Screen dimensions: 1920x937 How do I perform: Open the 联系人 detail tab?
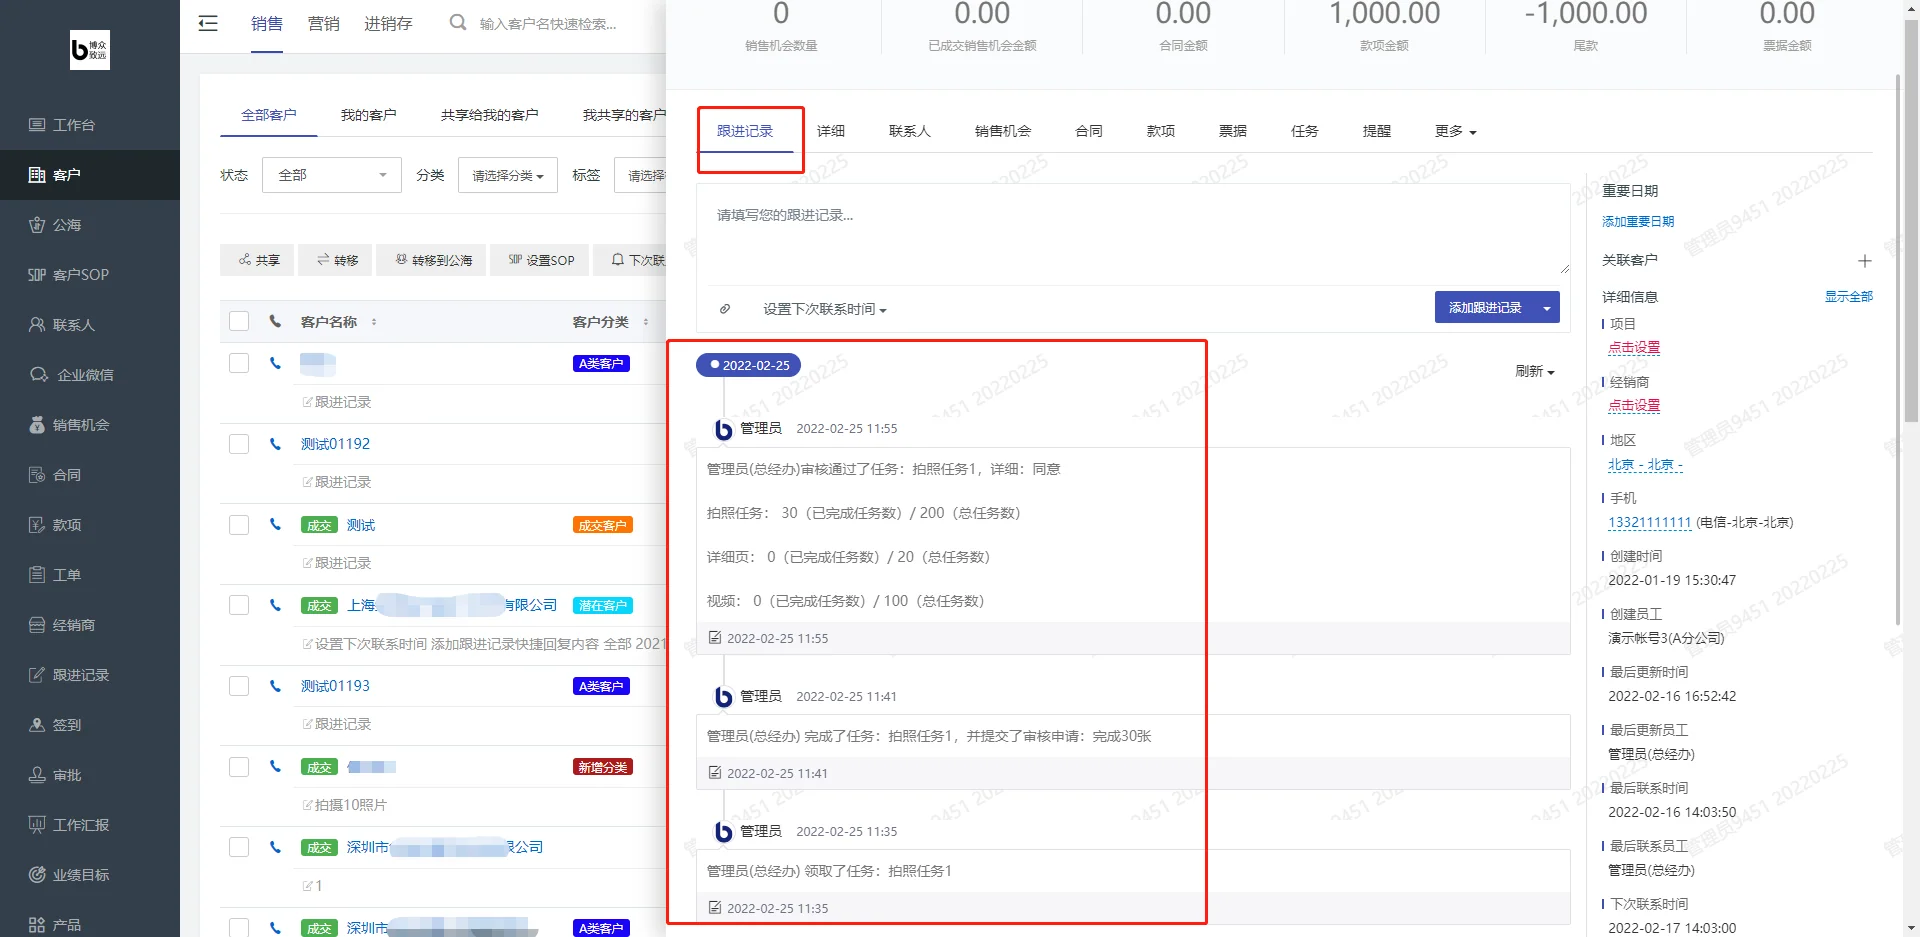click(909, 131)
